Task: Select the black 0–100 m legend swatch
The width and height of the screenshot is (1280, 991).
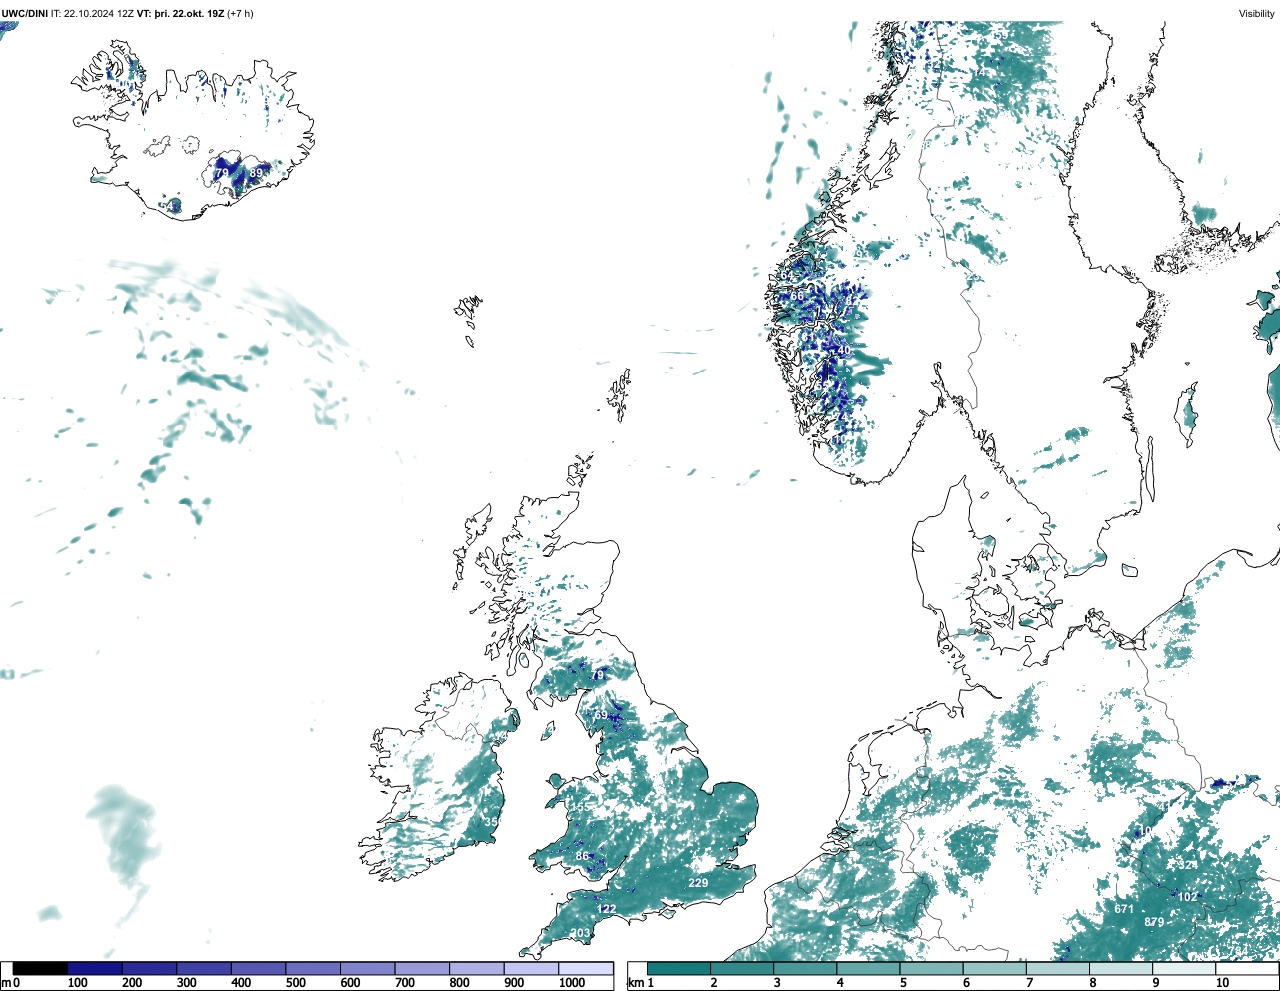Action: pos(40,968)
